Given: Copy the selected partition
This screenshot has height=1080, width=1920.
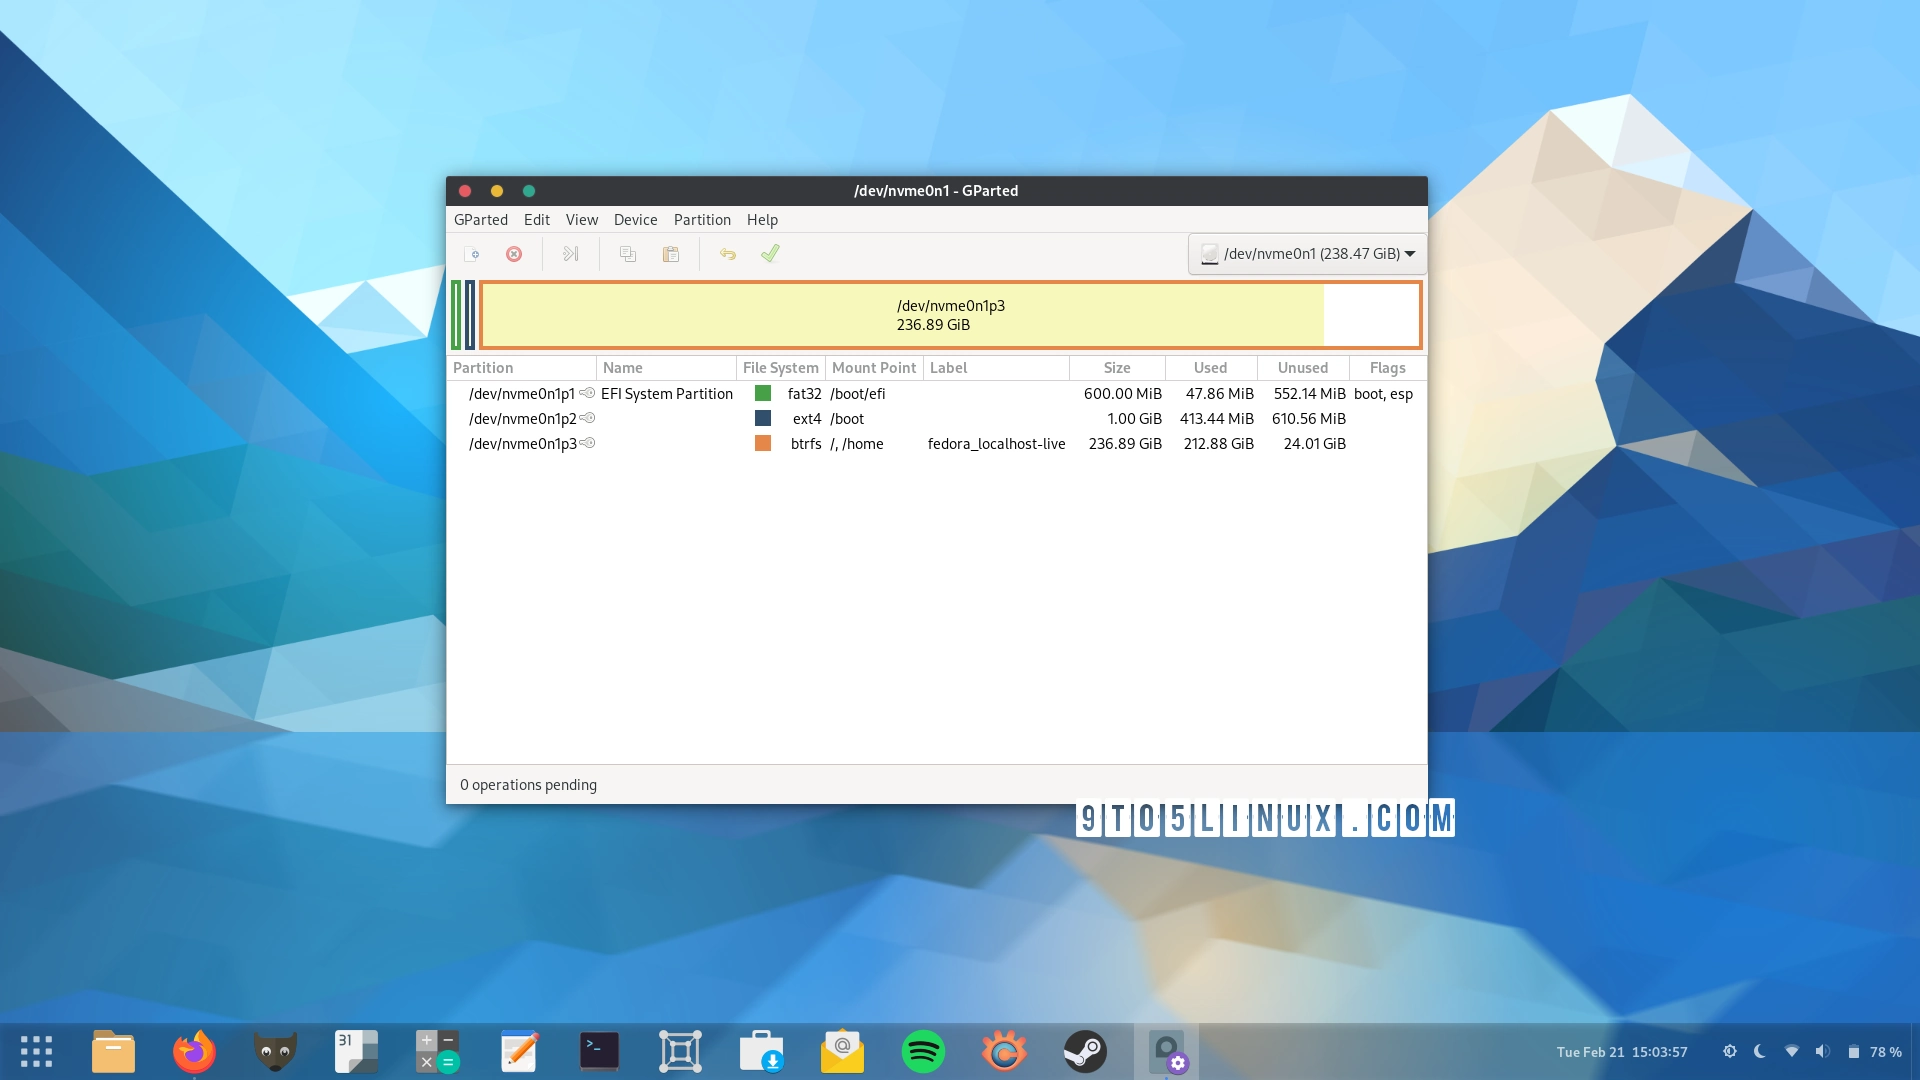Looking at the screenshot, I should [x=627, y=254].
